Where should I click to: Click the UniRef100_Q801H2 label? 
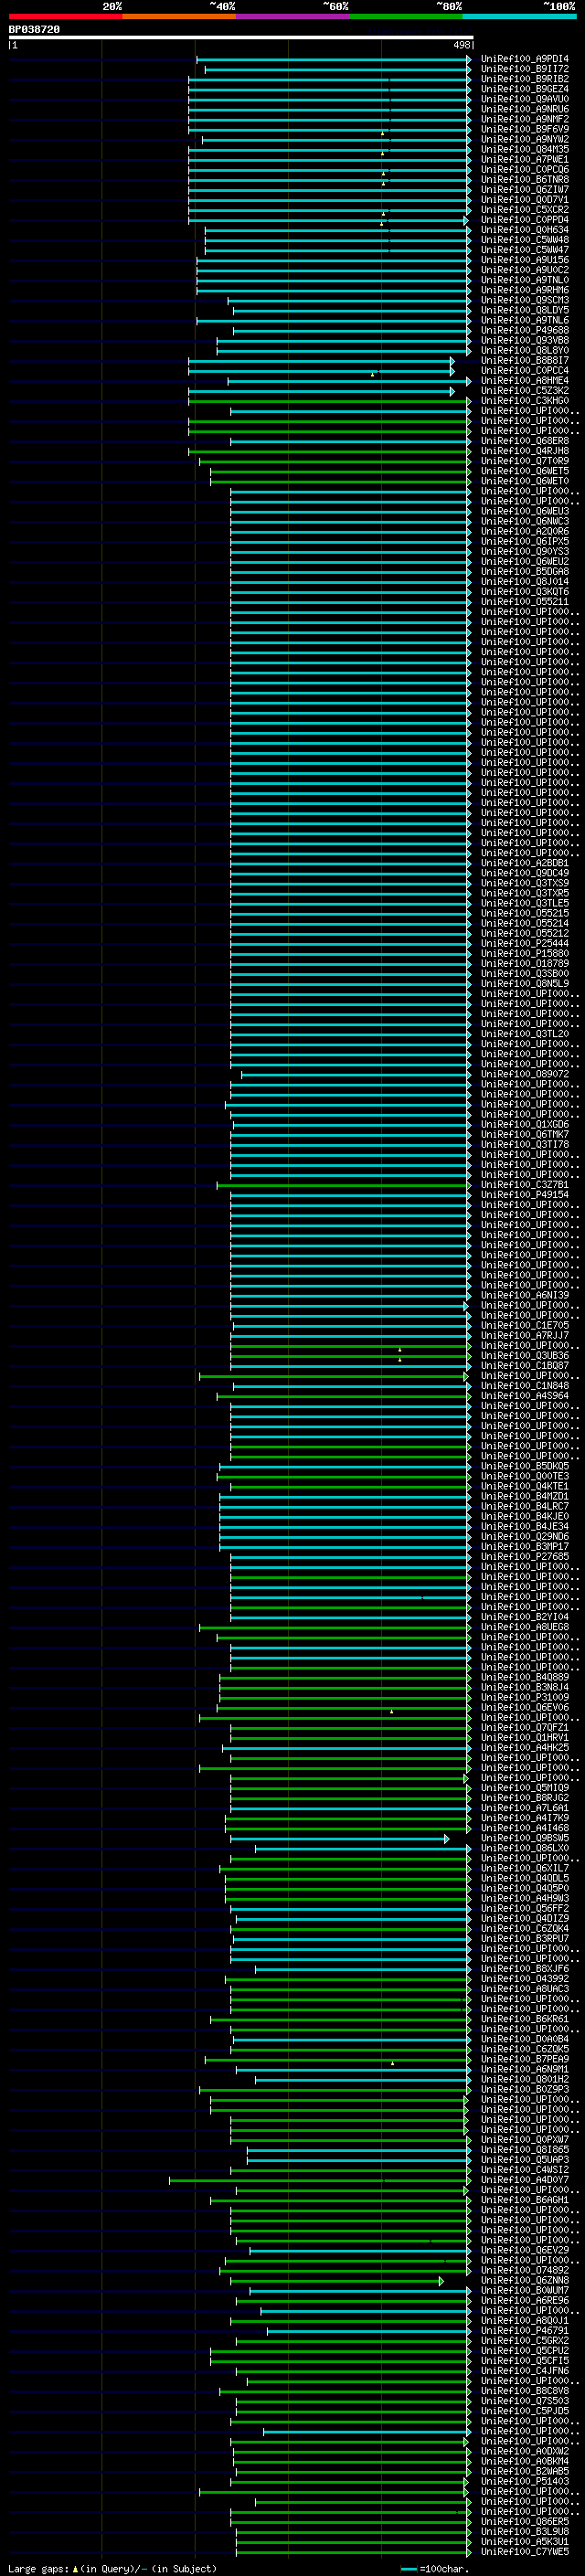coord(524,2079)
